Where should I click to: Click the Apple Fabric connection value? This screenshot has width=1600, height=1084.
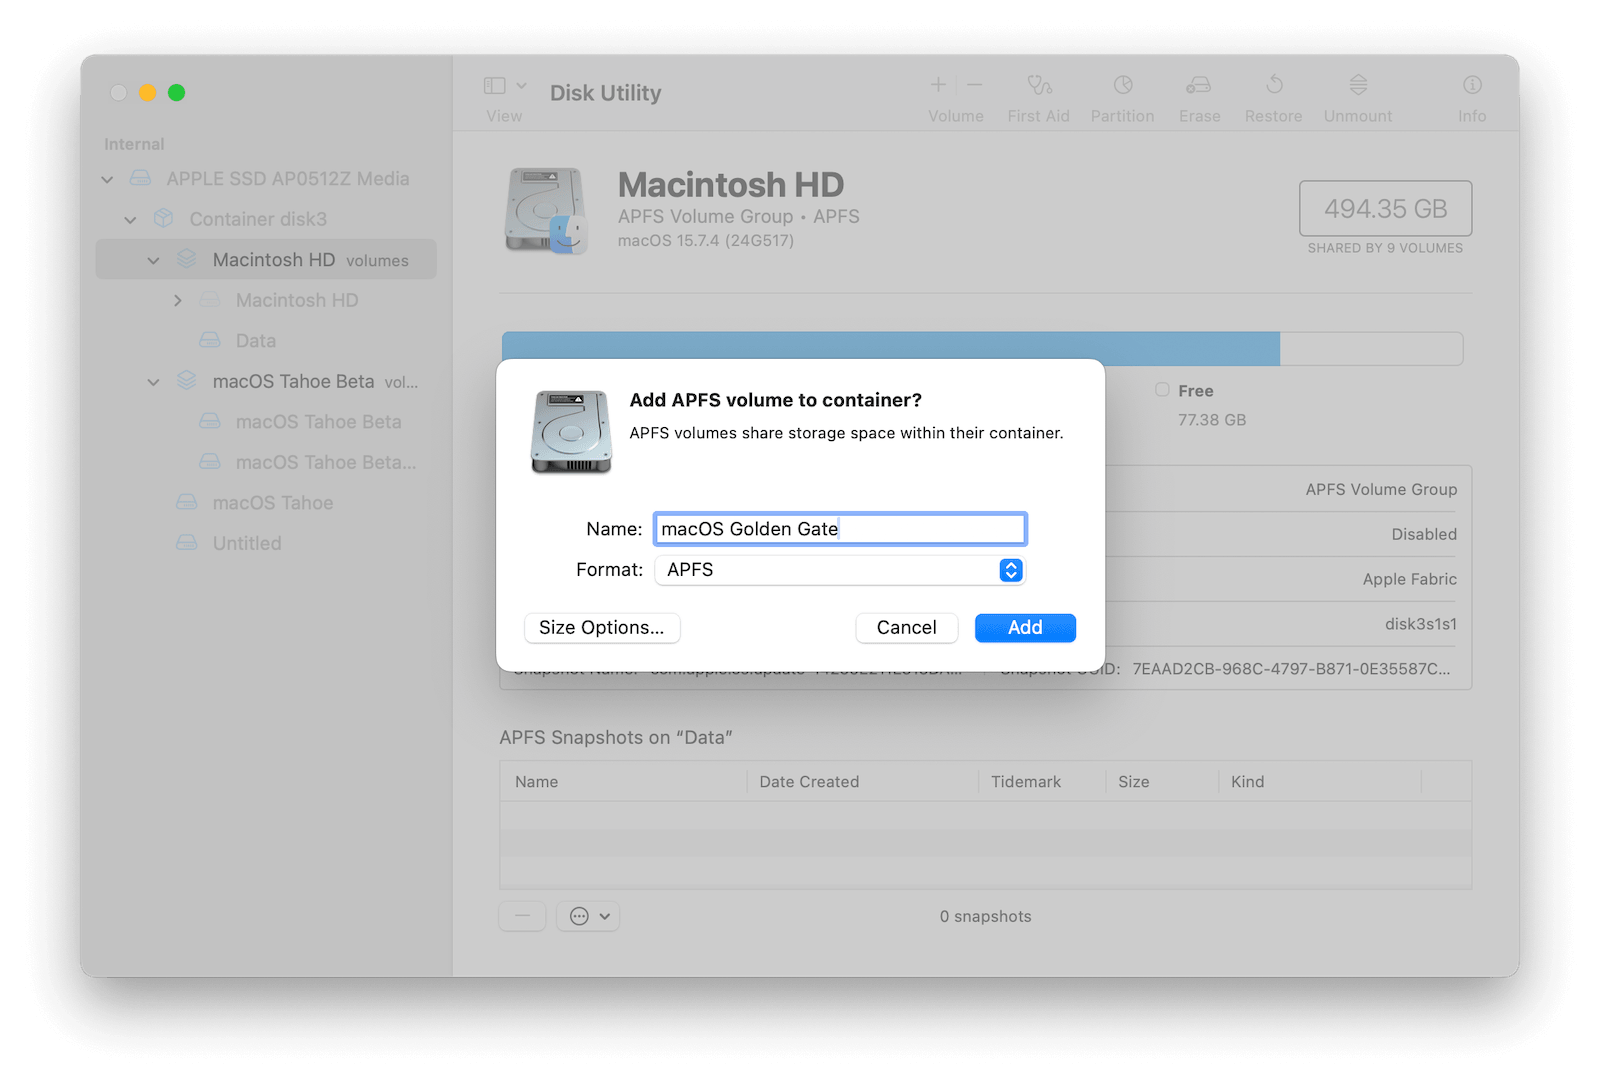click(1410, 579)
